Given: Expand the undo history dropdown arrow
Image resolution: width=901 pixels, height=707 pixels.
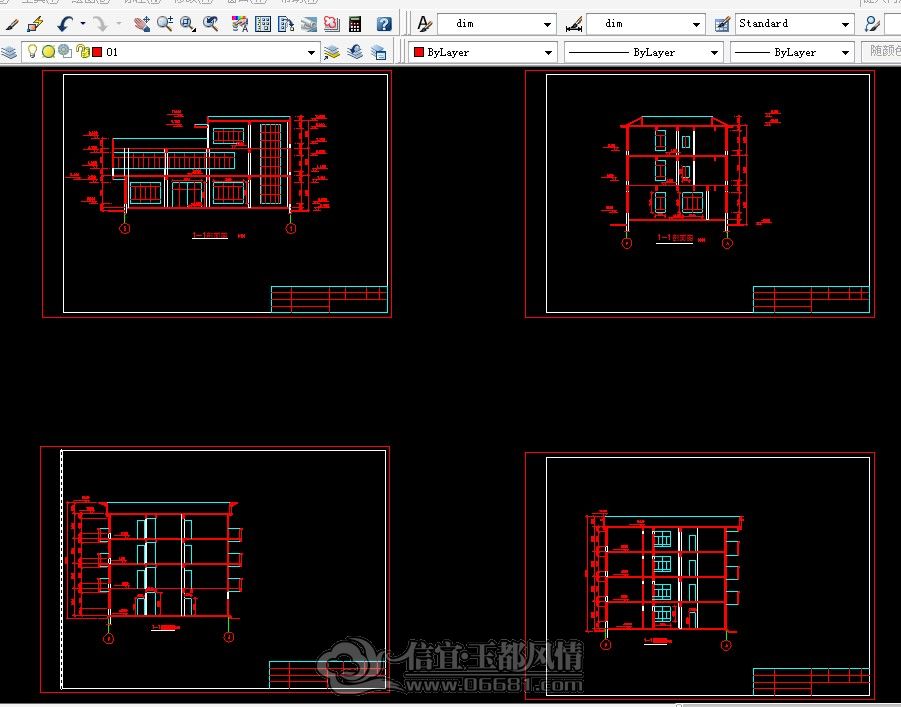Looking at the screenshot, I should [x=83, y=24].
